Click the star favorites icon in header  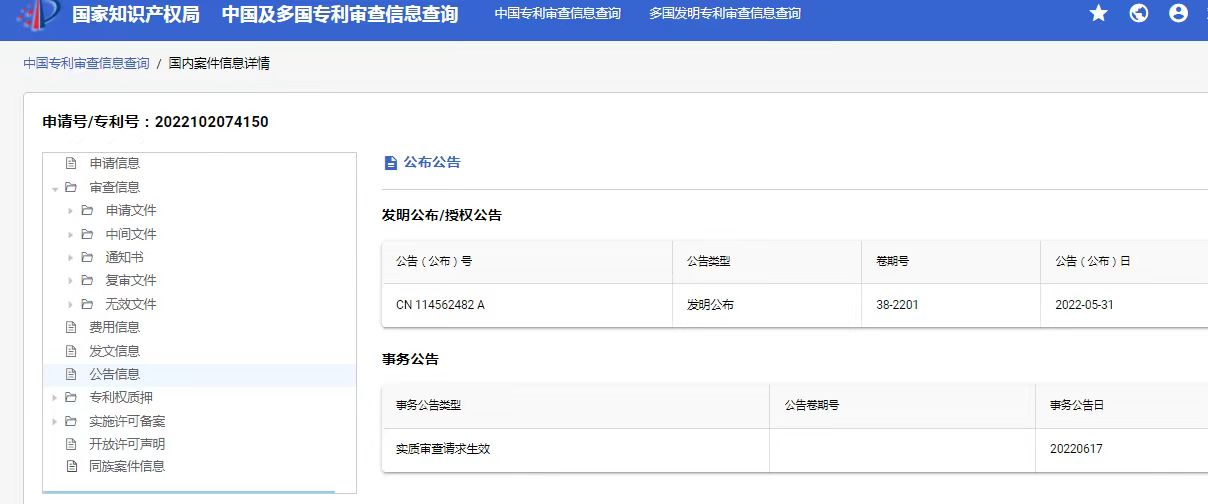click(x=1098, y=14)
